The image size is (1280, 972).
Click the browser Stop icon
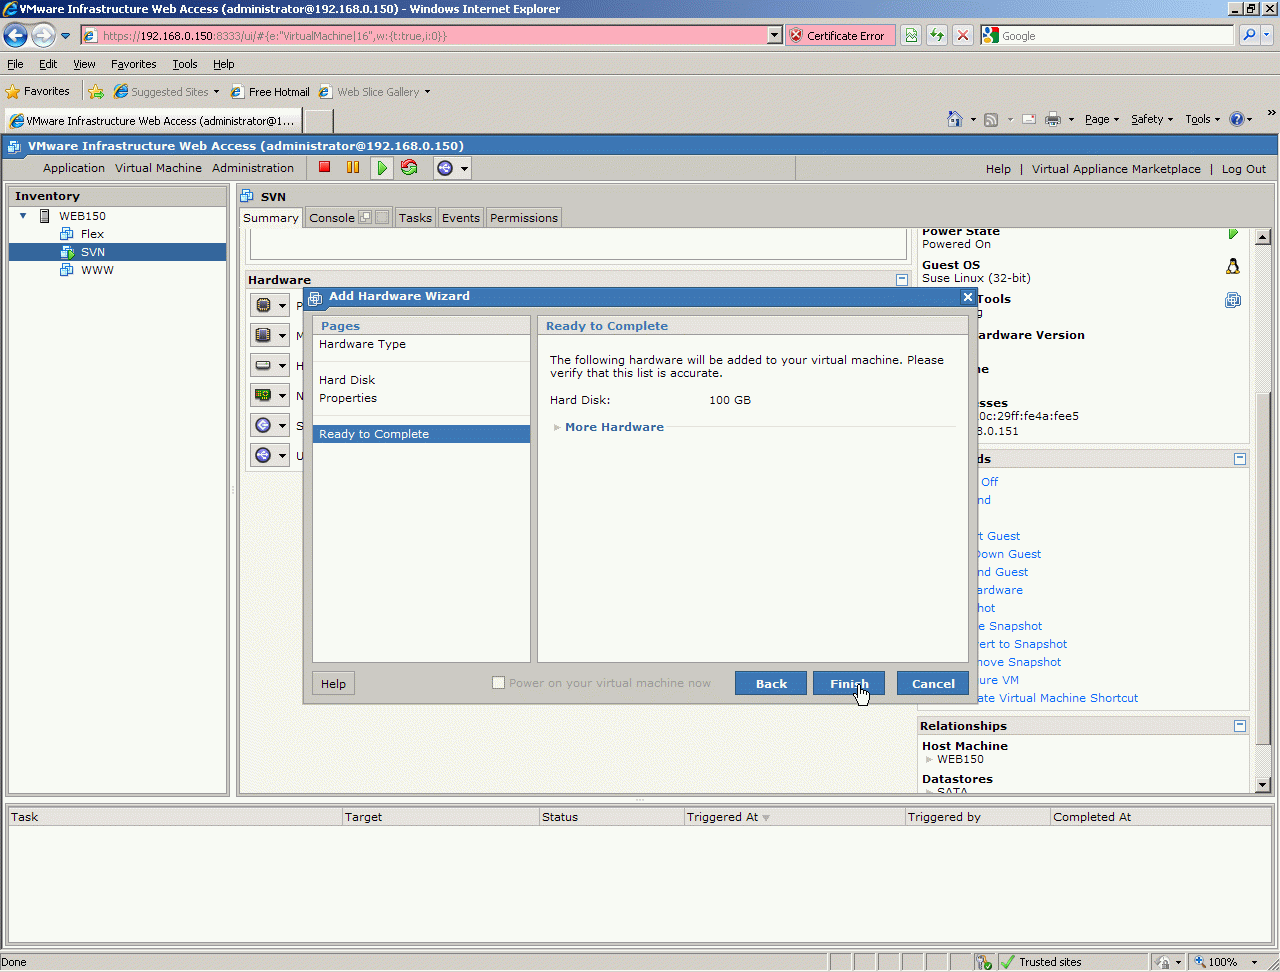[963, 36]
